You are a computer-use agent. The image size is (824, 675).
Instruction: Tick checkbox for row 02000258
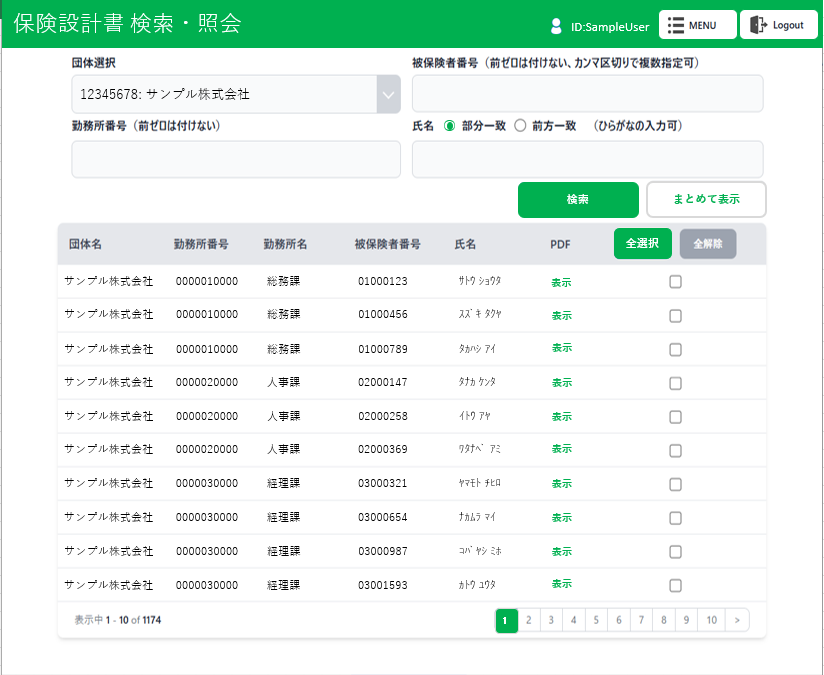(675, 417)
